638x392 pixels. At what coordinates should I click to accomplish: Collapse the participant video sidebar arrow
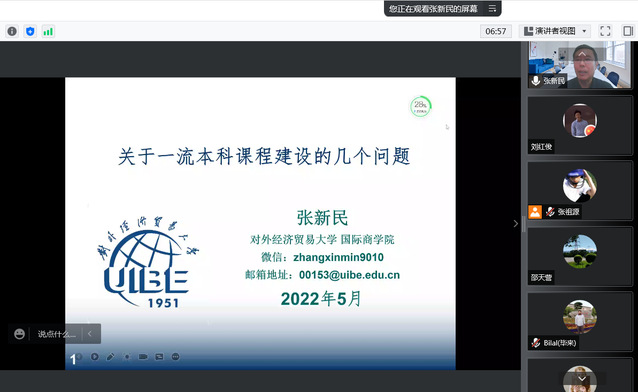click(516, 223)
